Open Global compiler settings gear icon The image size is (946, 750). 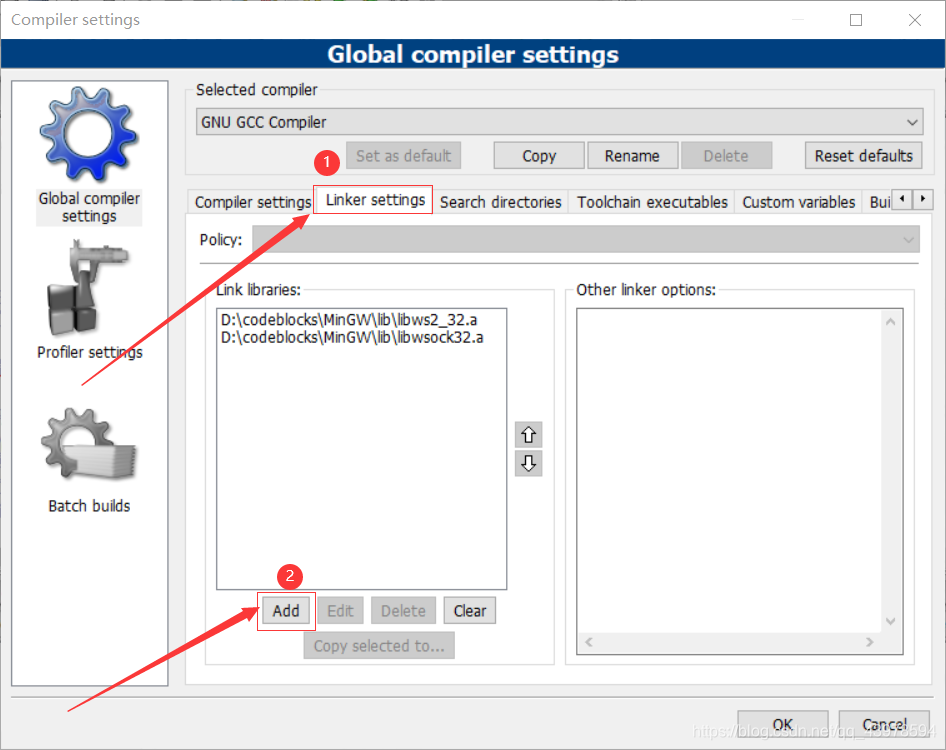click(x=89, y=133)
